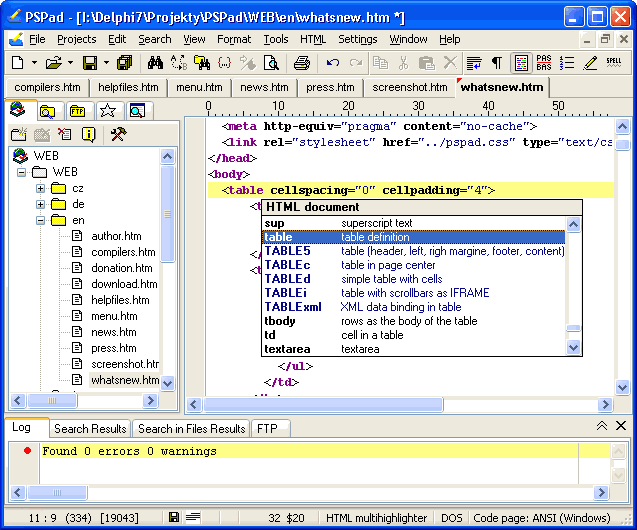This screenshot has height=530, width=637.
Task: Click the Copy toolbar icon
Action: (x=381, y=63)
